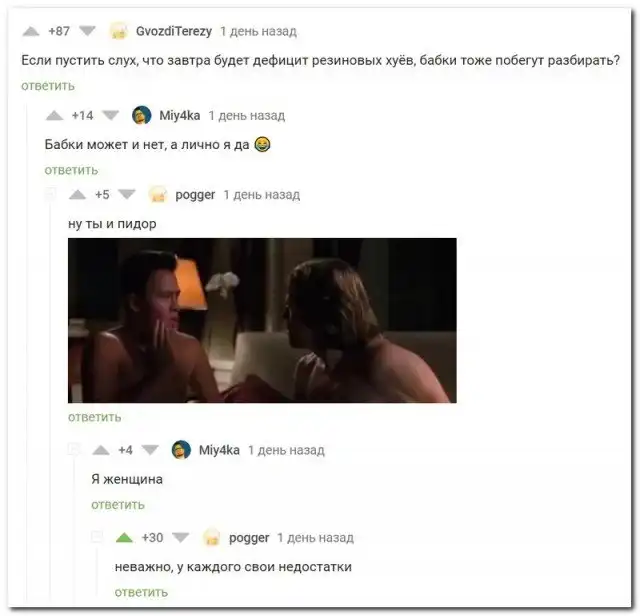Upvote Miy4ka's +14 comment
This screenshot has height=616, width=640.
tap(54, 116)
